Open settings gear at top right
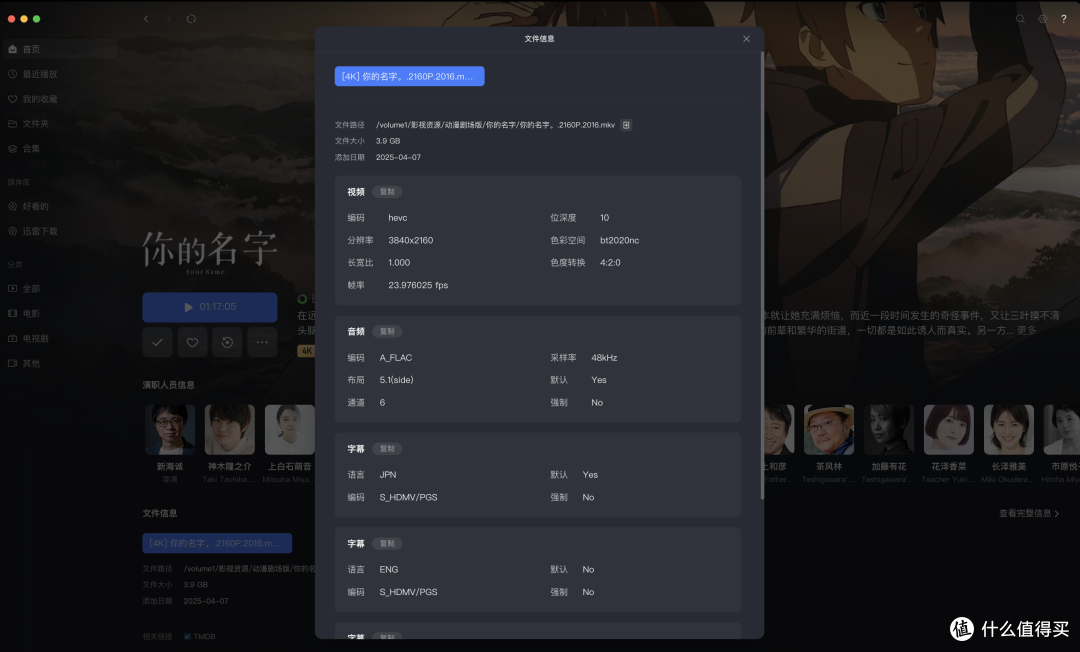1080x652 pixels. tap(1042, 19)
